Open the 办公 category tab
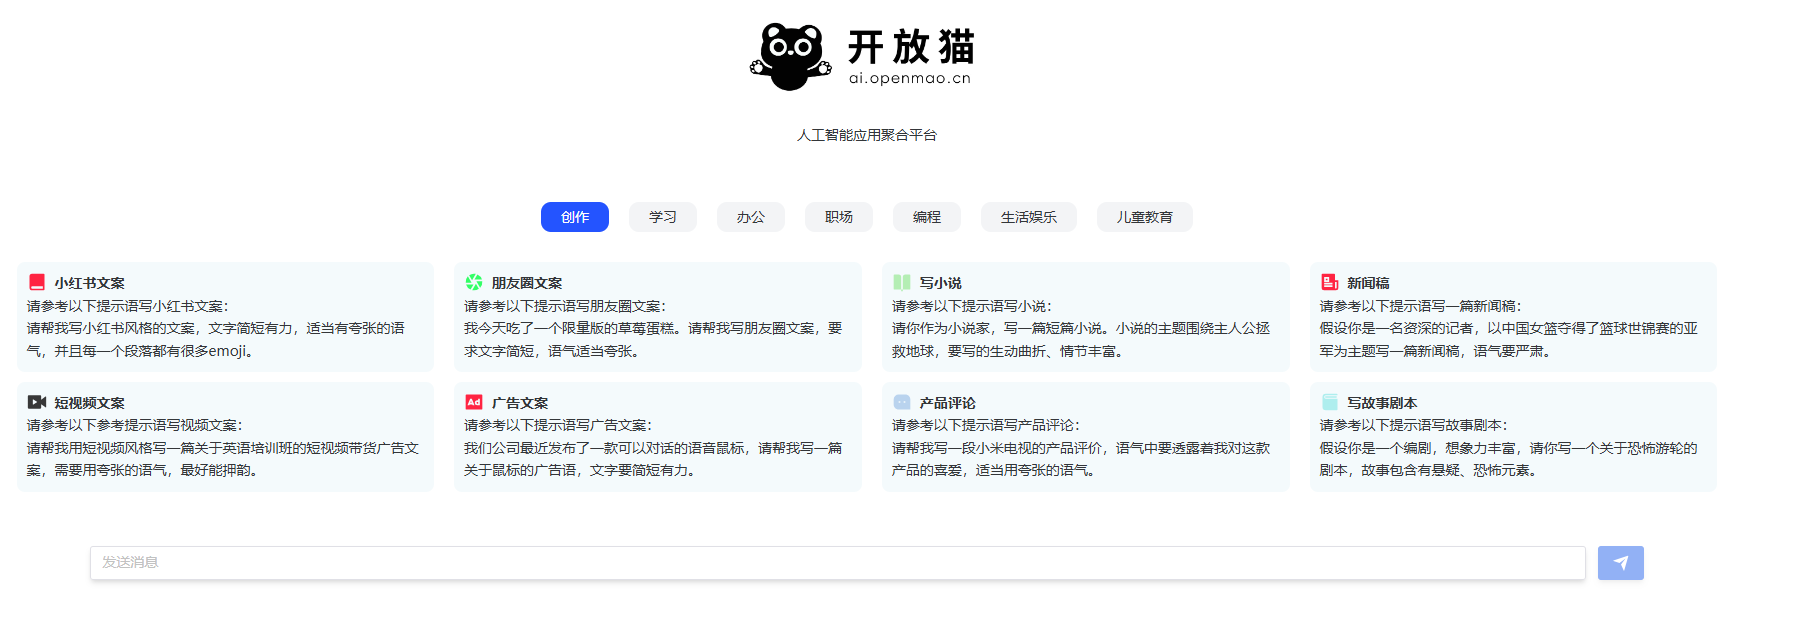 click(751, 217)
